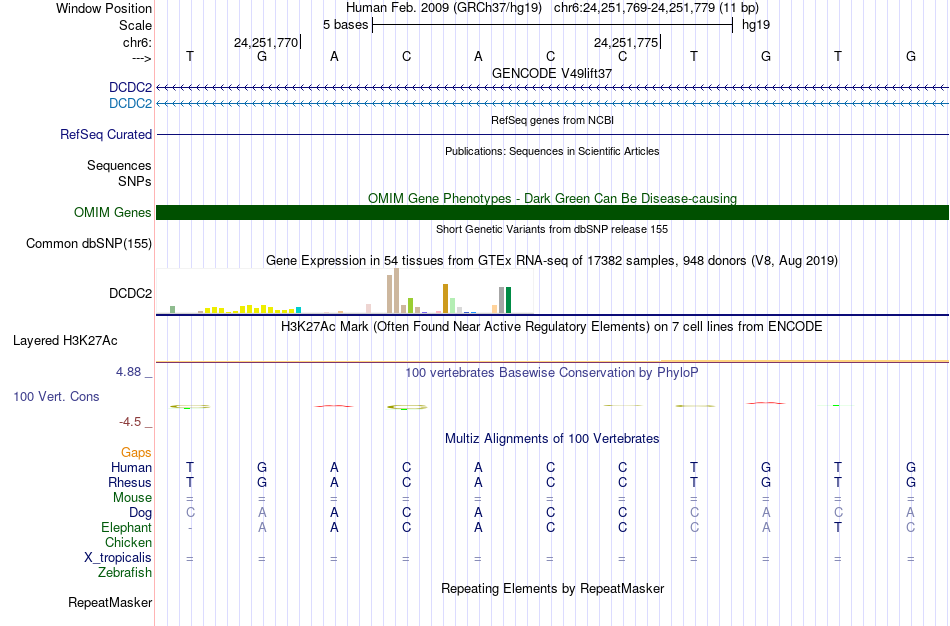This screenshot has height=626, width=950.
Task: Click the tallest tan bar in GTEx chart
Action: point(397,291)
